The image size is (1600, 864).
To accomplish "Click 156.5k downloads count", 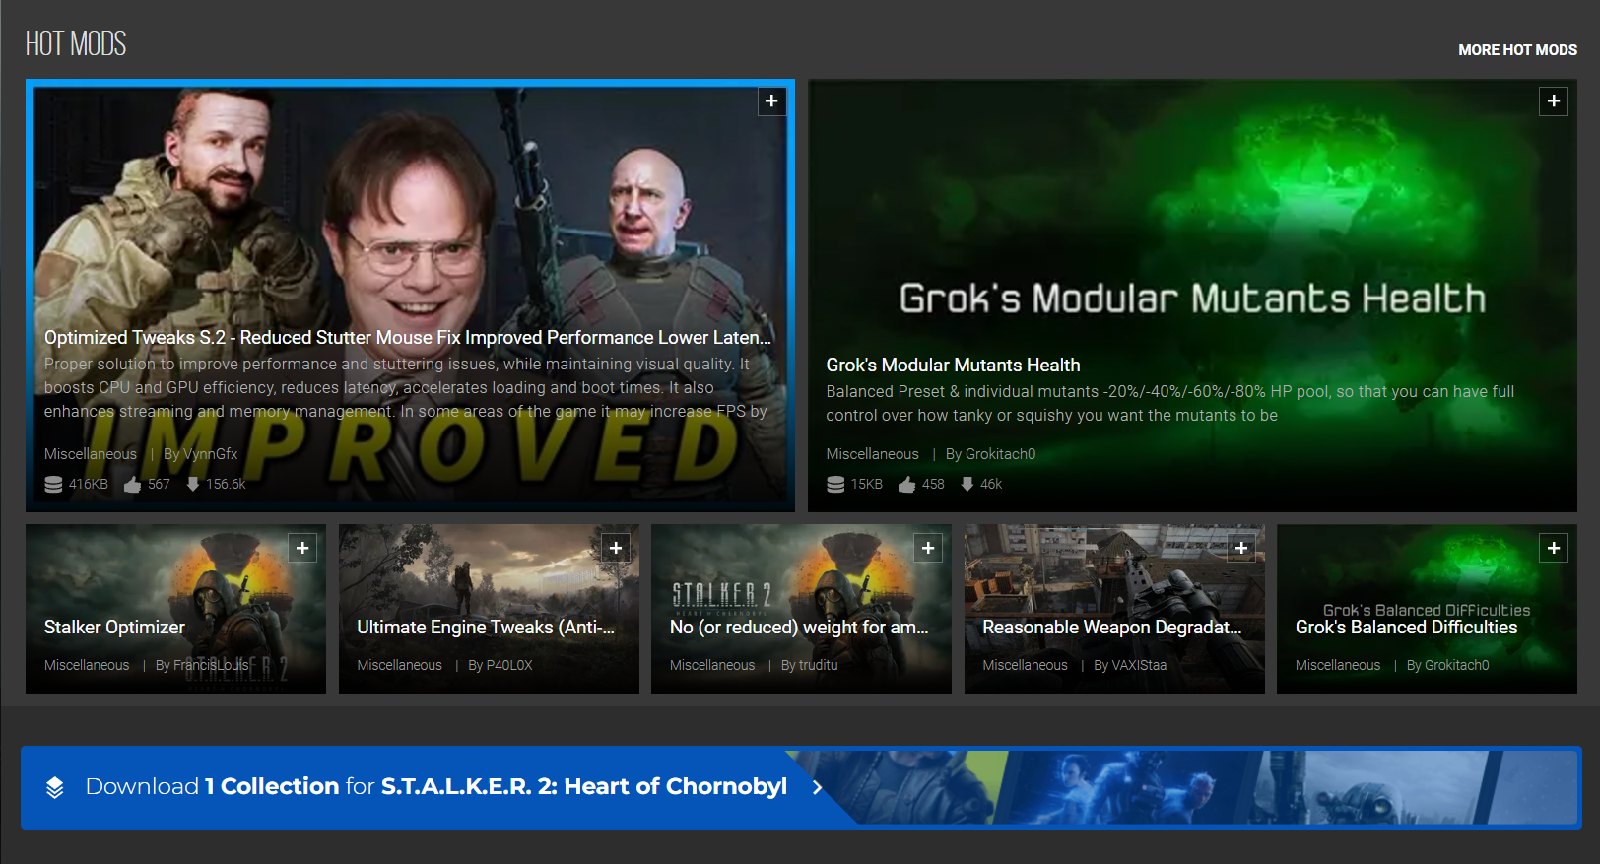I will coord(226,484).
